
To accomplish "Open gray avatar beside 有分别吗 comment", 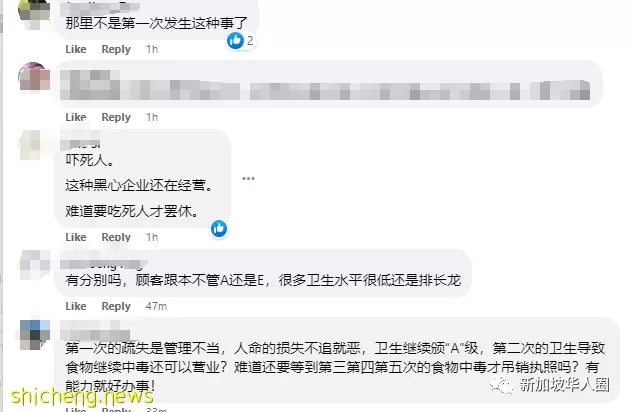I will 34,265.
